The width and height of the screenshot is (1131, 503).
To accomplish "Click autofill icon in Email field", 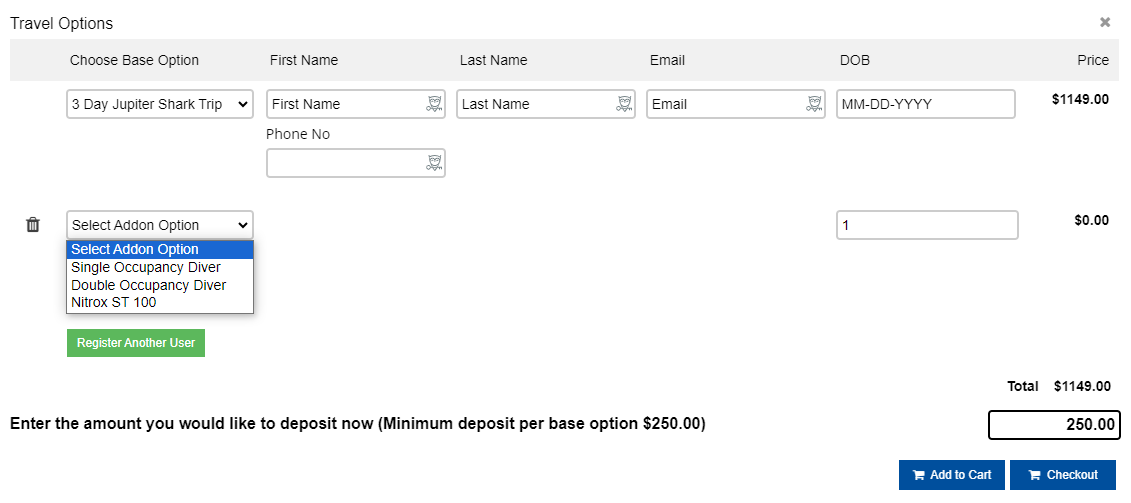I will (814, 104).
